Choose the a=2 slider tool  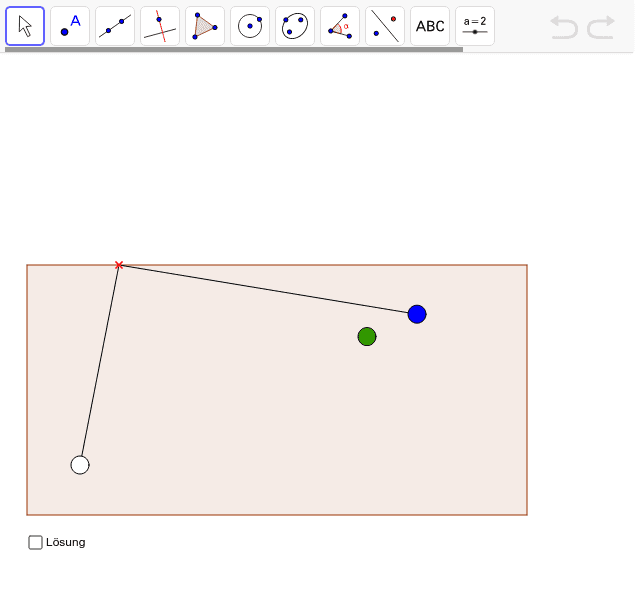pyautogui.click(x=475, y=26)
